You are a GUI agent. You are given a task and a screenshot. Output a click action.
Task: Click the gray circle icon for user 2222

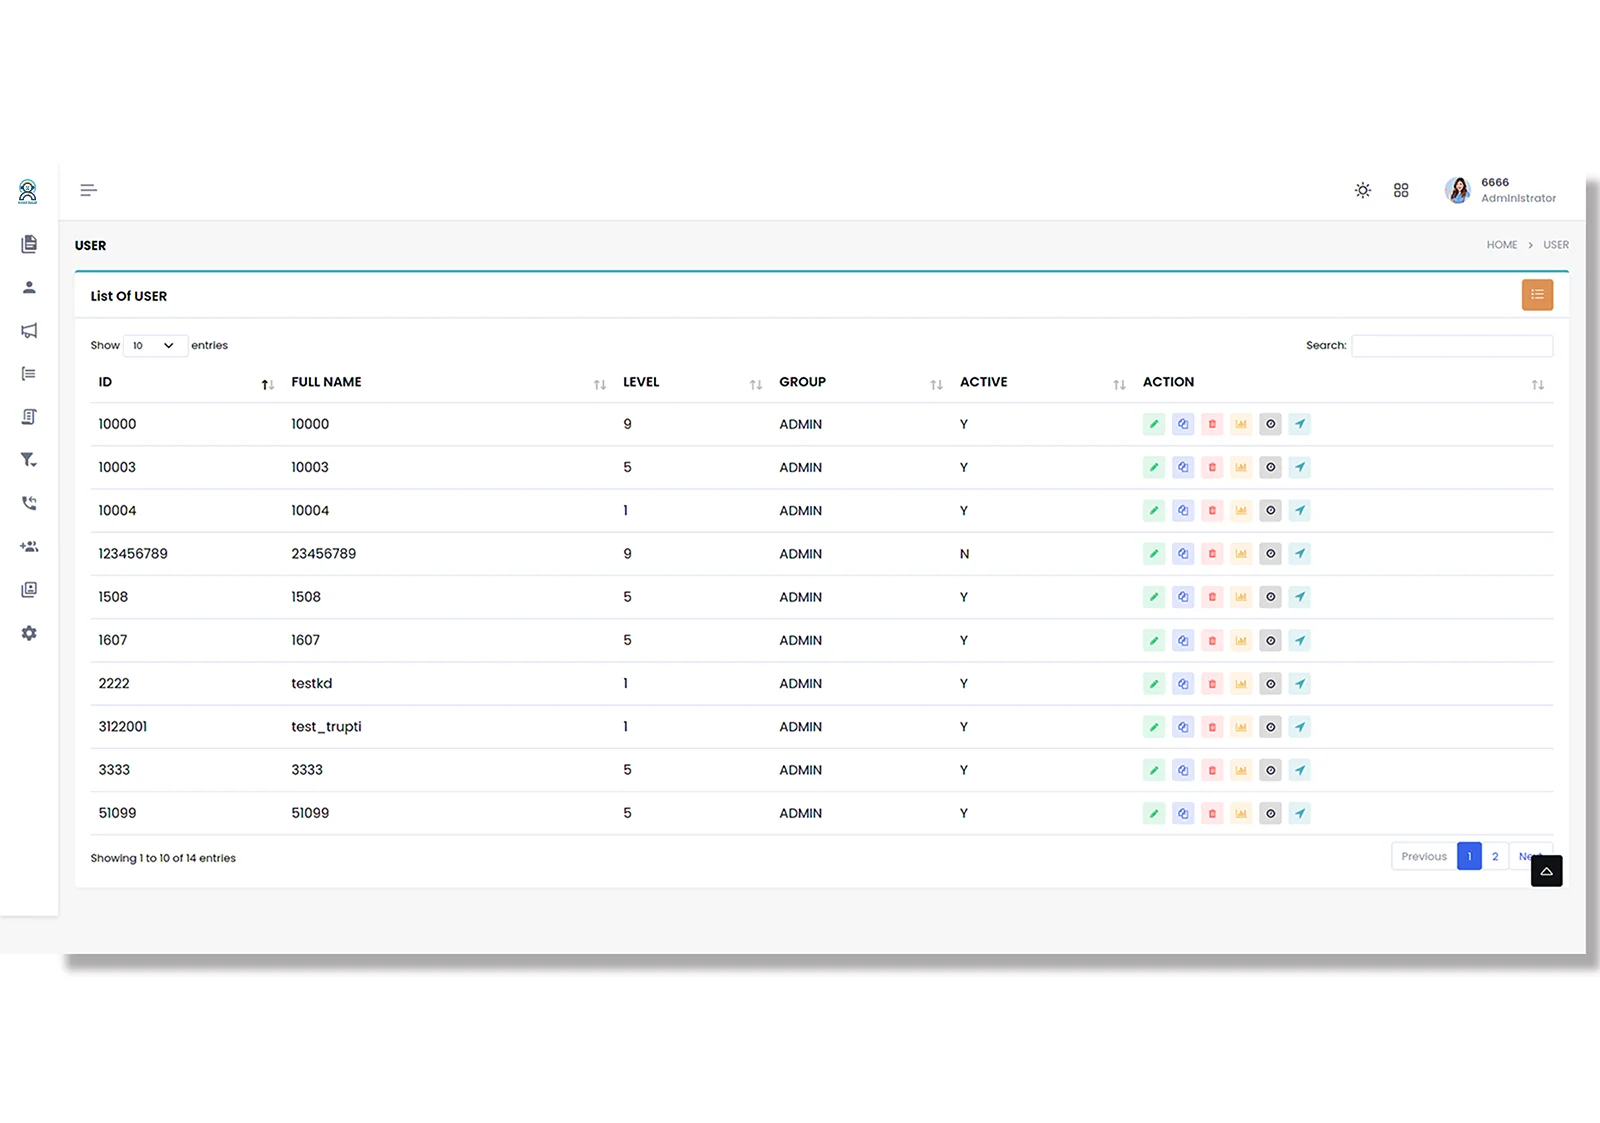coord(1270,684)
